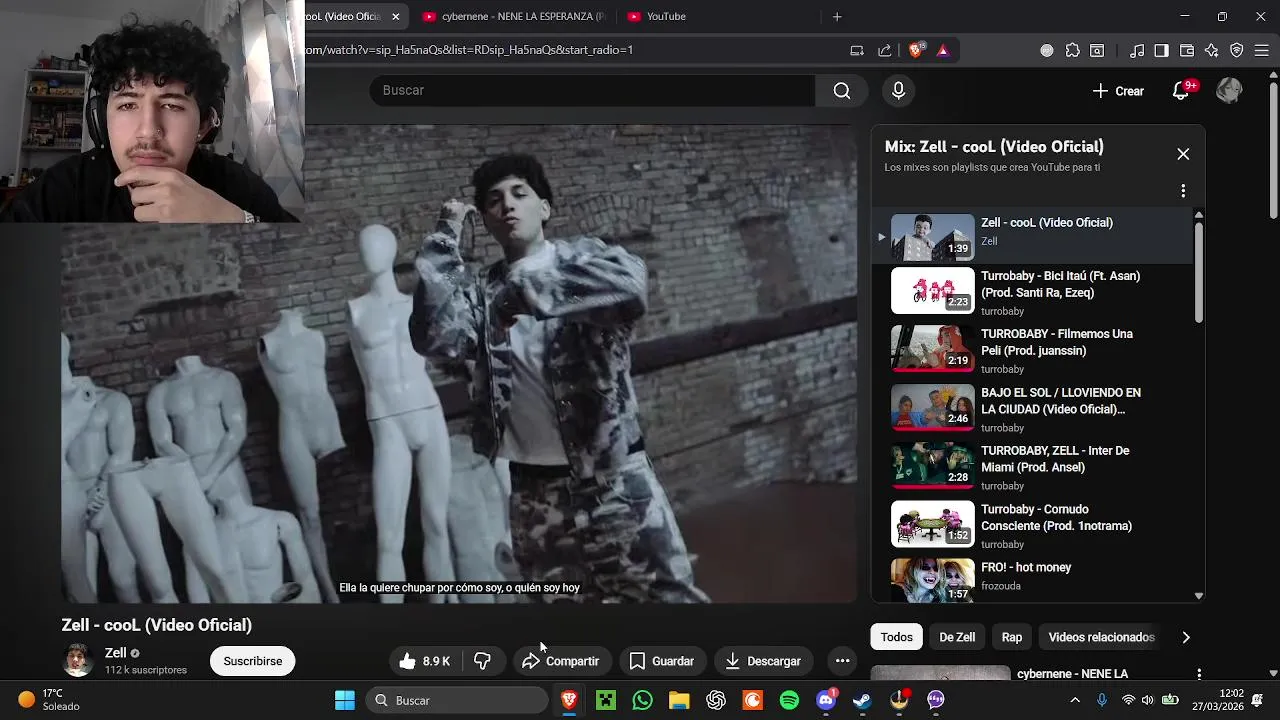Viewport: 1280px width, 720px height.
Task: Select Zell cooL Video Oficial playlist item
Action: coord(1033,235)
